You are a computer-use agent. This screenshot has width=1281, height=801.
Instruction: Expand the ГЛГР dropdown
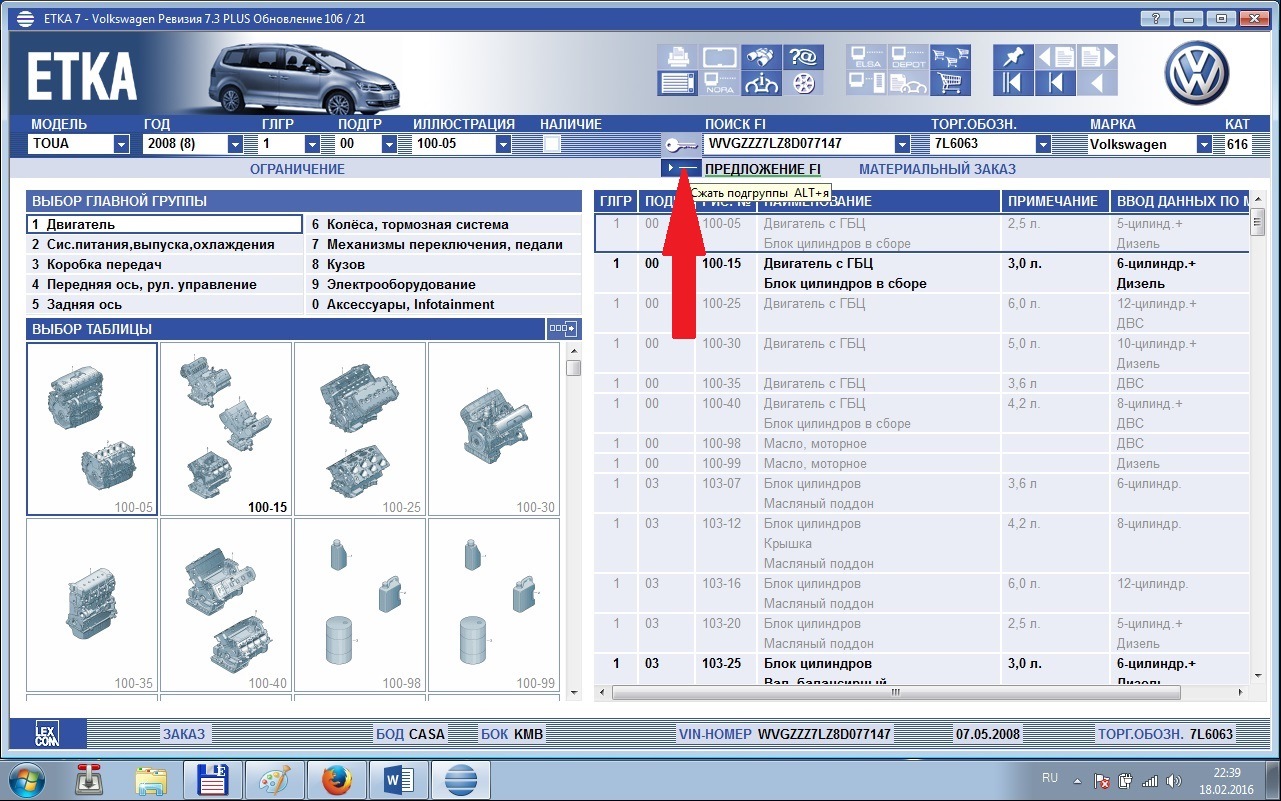click(312, 144)
